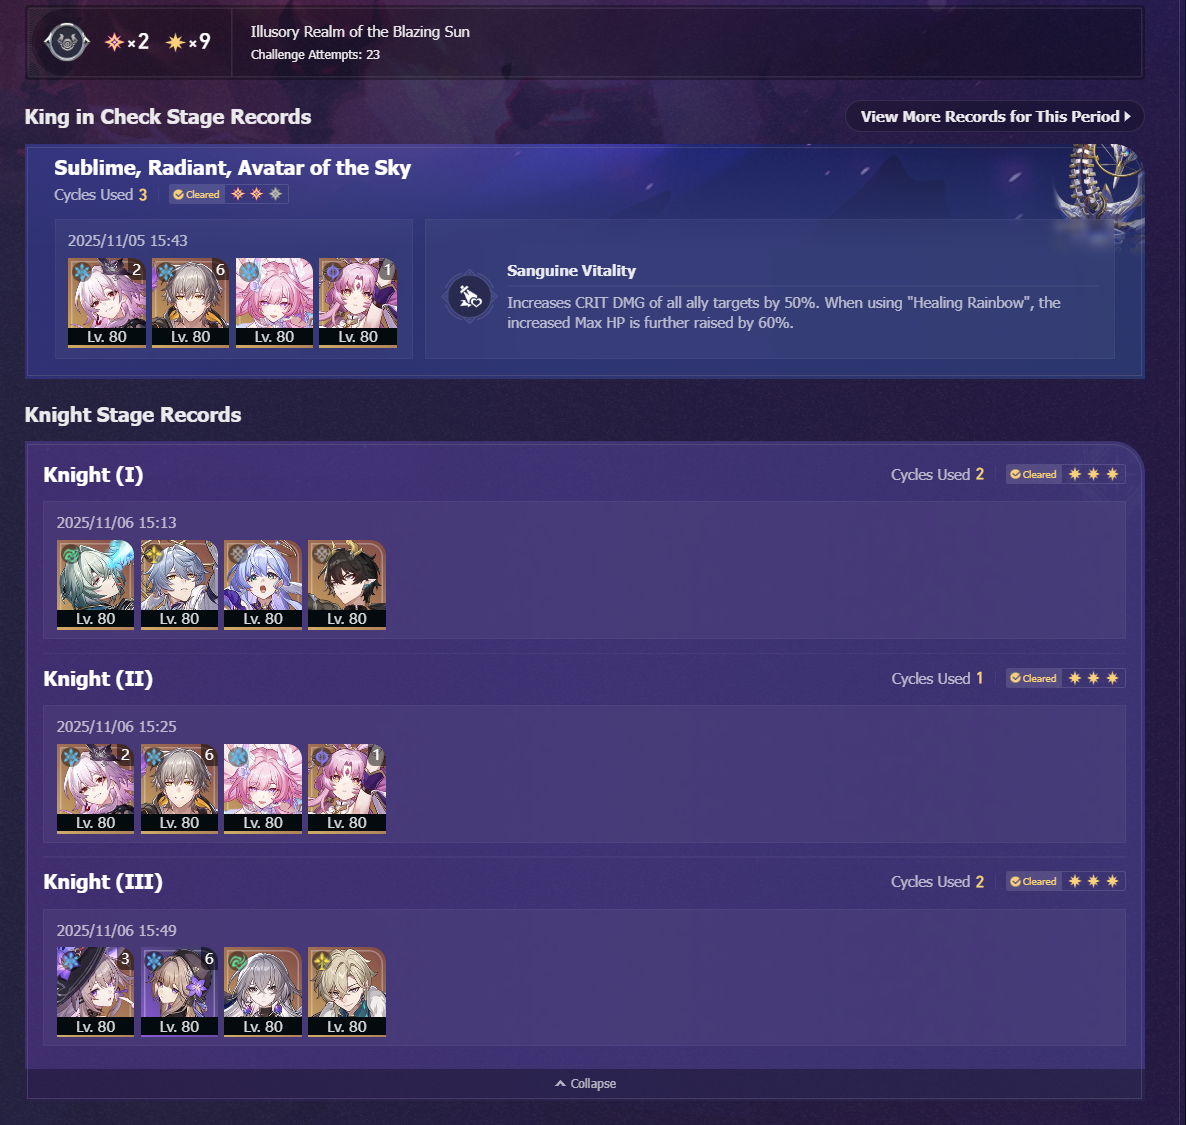The width and height of the screenshot is (1186, 1125).
Task: Click the green-haired first character in Knight (I)
Action: tap(95, 584)
